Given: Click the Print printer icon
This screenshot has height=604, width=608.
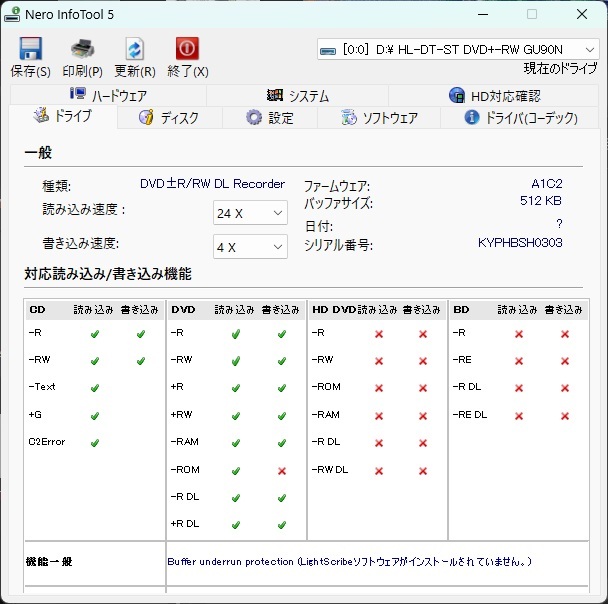Looking at the screenshot, I should (x=82, y=49).
